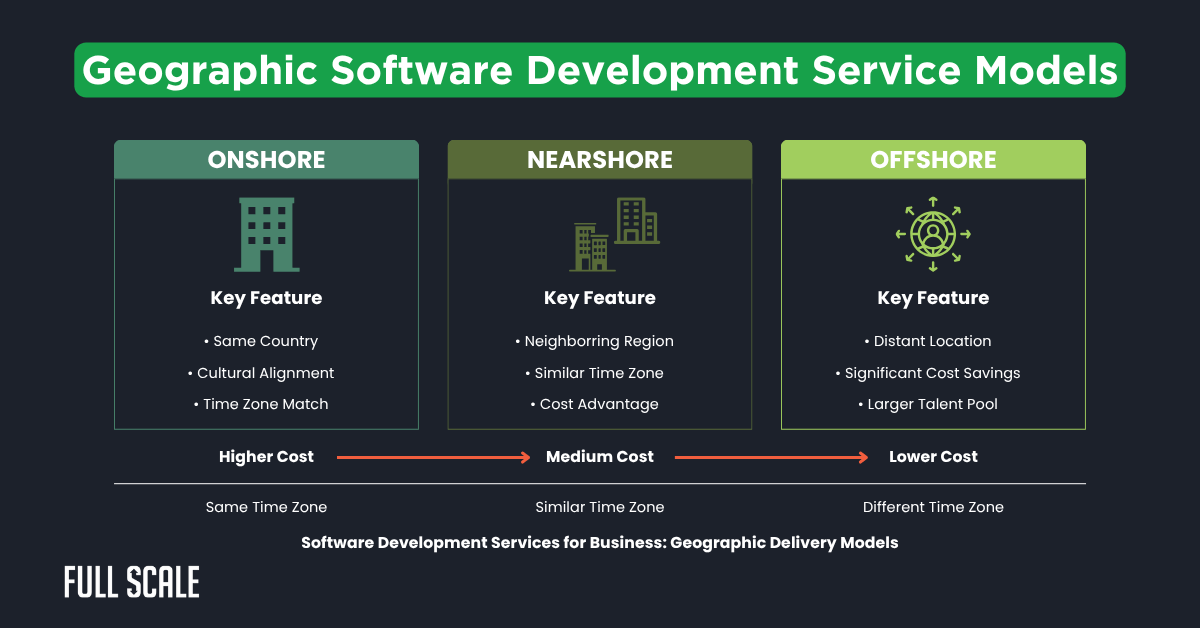Click the Medium Cost marker on the cost scale
The width and height of the screenshot is (1200, 628).
(599, 457)
